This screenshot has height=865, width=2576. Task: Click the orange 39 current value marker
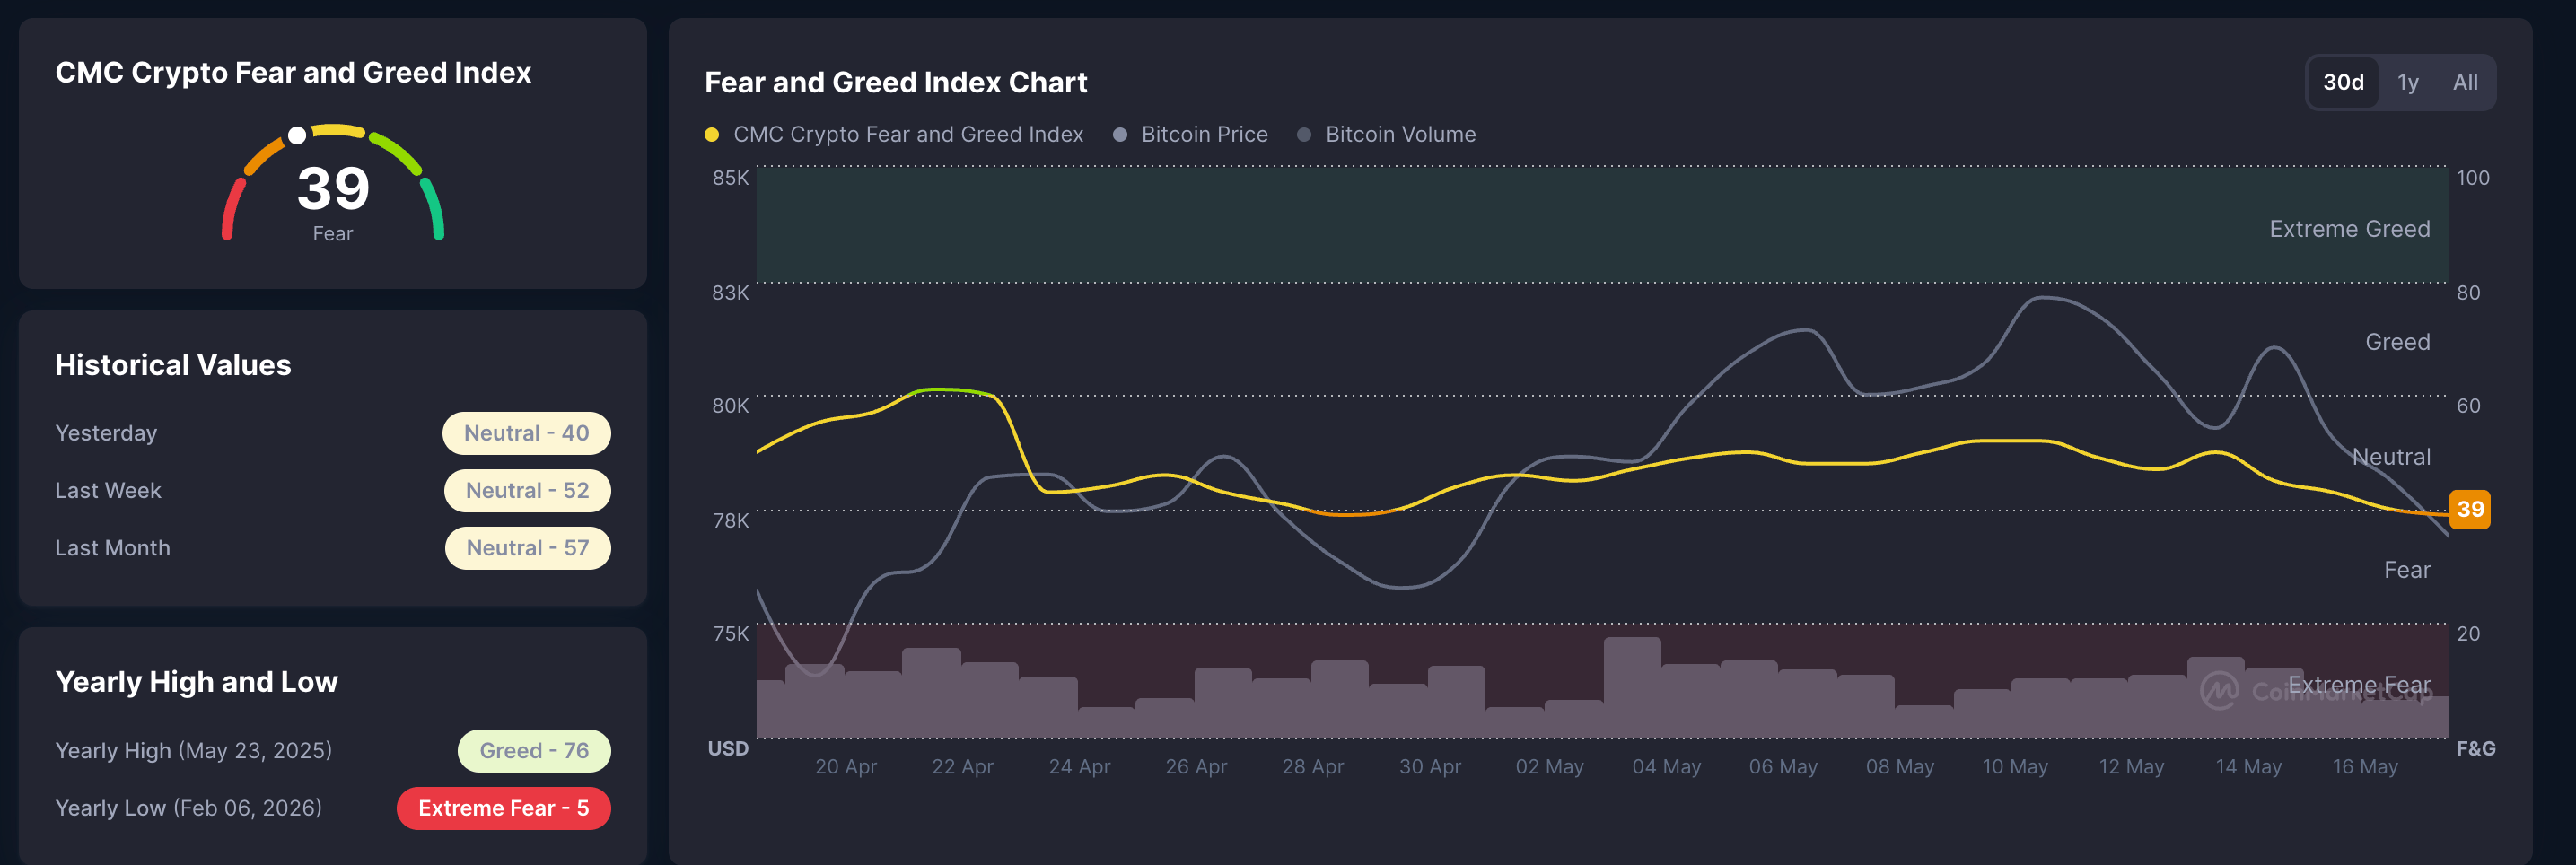click(2469, 509)
